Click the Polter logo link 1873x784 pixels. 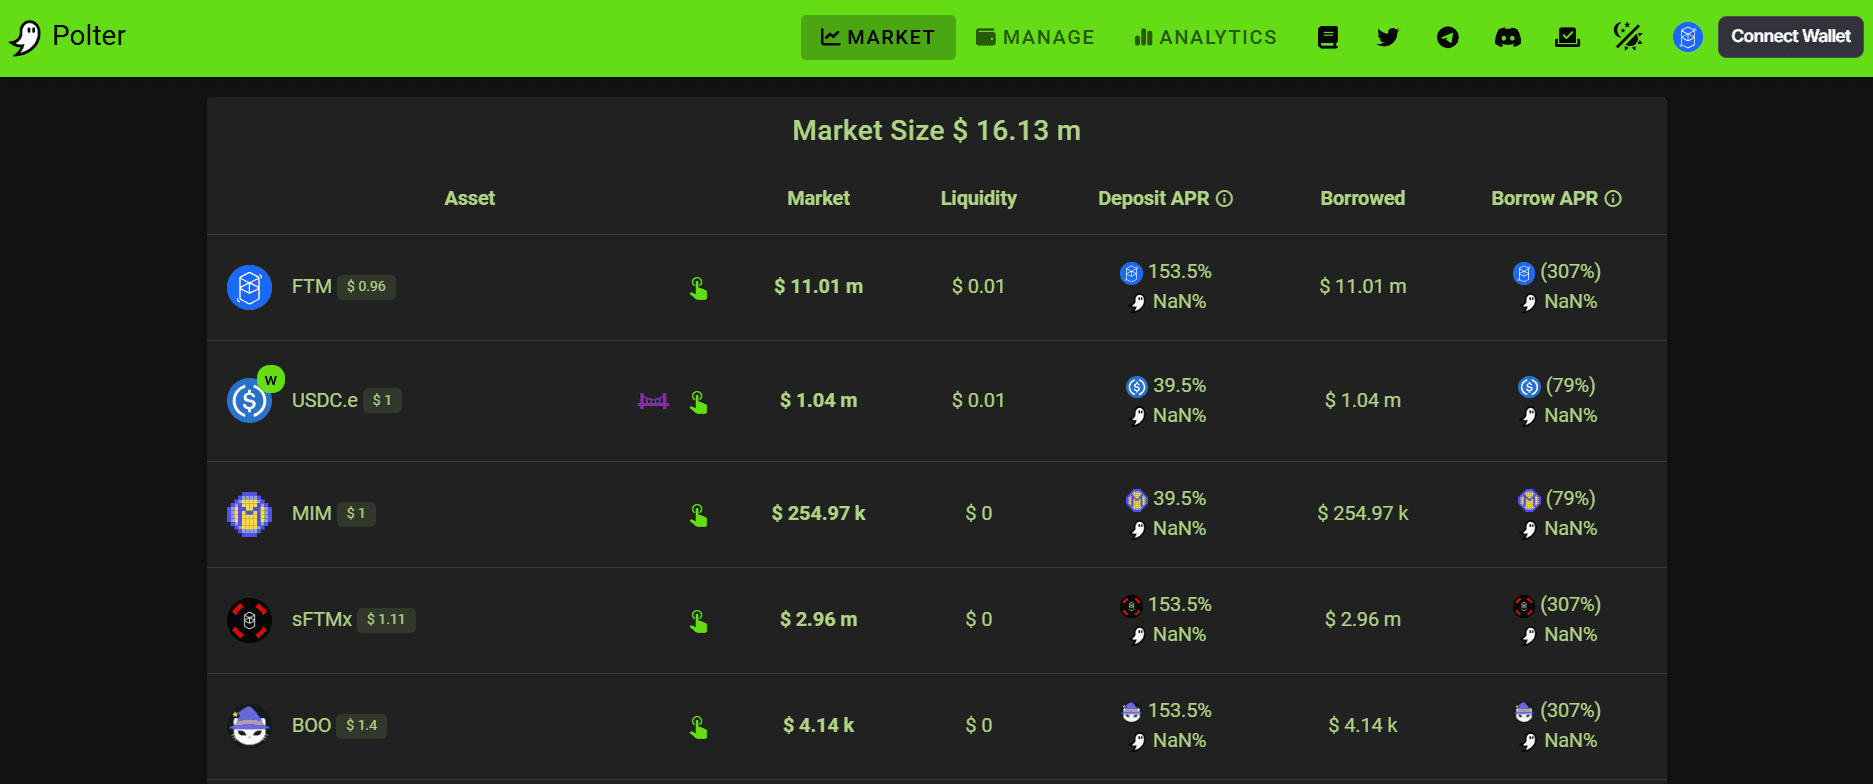click(x=68, y=37)
